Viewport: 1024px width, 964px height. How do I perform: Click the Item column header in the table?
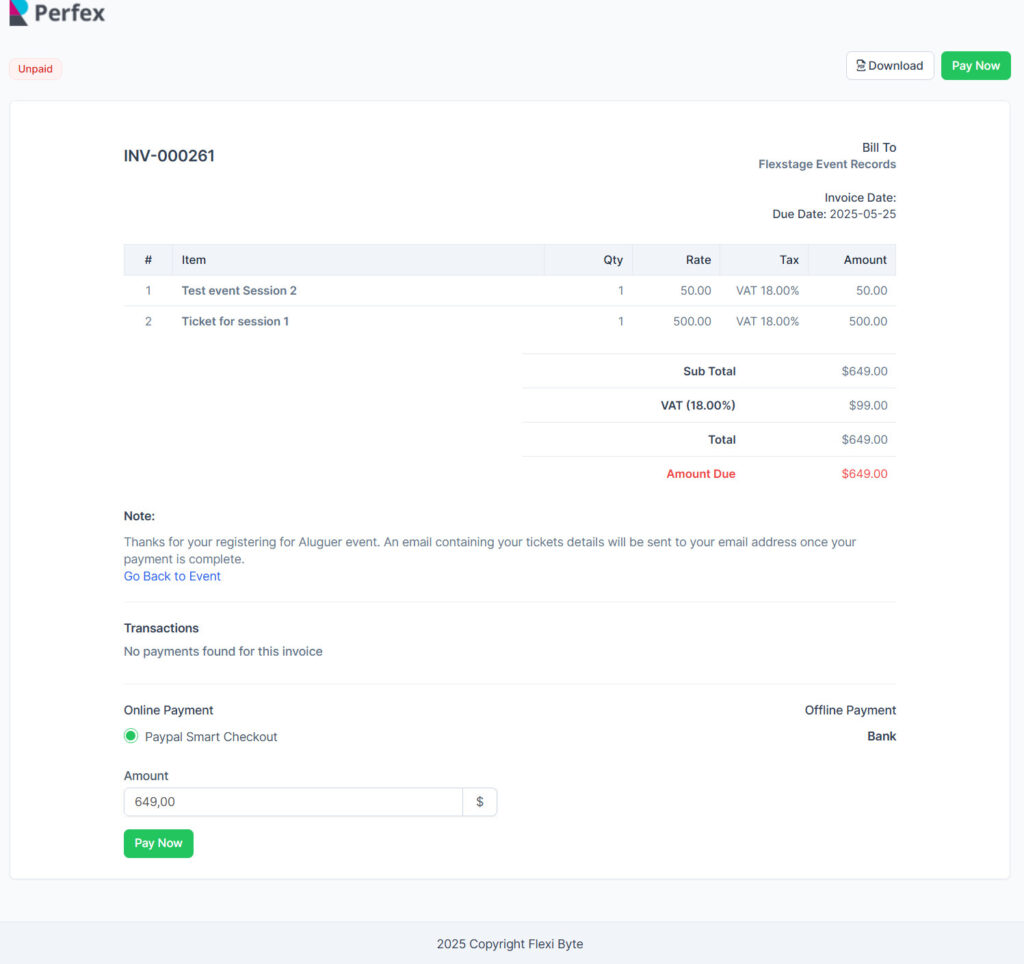pos(193,260)
